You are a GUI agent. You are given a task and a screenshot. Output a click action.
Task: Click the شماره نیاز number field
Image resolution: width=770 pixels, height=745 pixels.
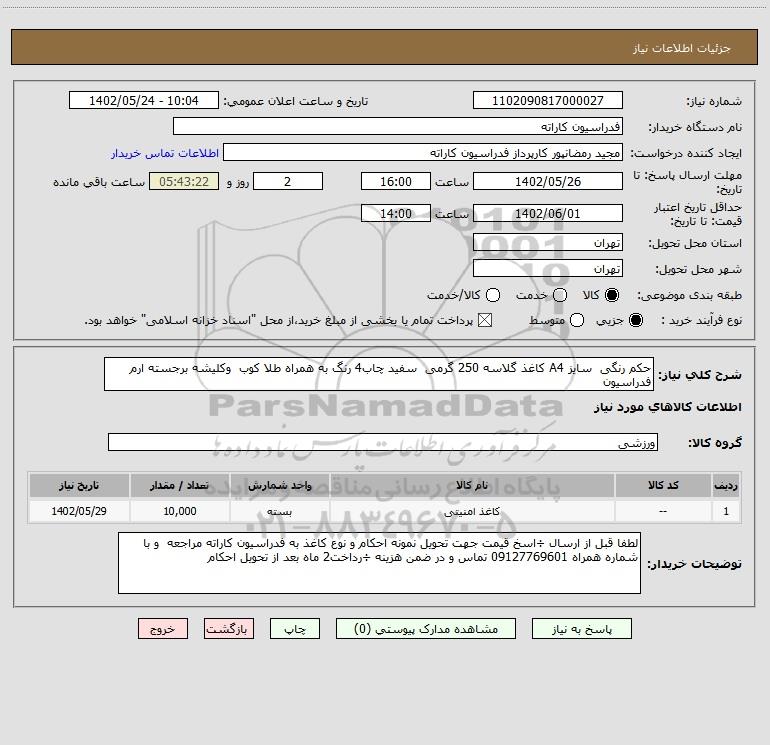pyautogui.click(x=547, y=101)
